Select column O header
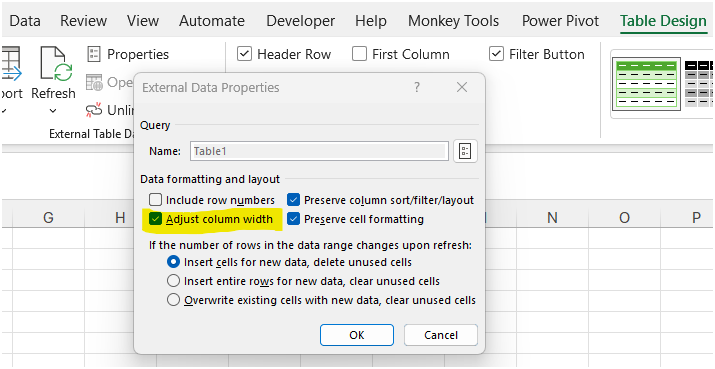The height and width of the screenshot is (369, 715). [624, 218]
